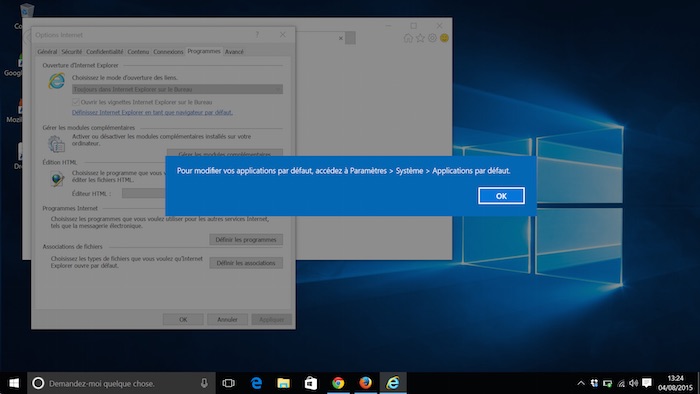
Task: Activate the Cortana microphone icon
Action: [204, 383]
